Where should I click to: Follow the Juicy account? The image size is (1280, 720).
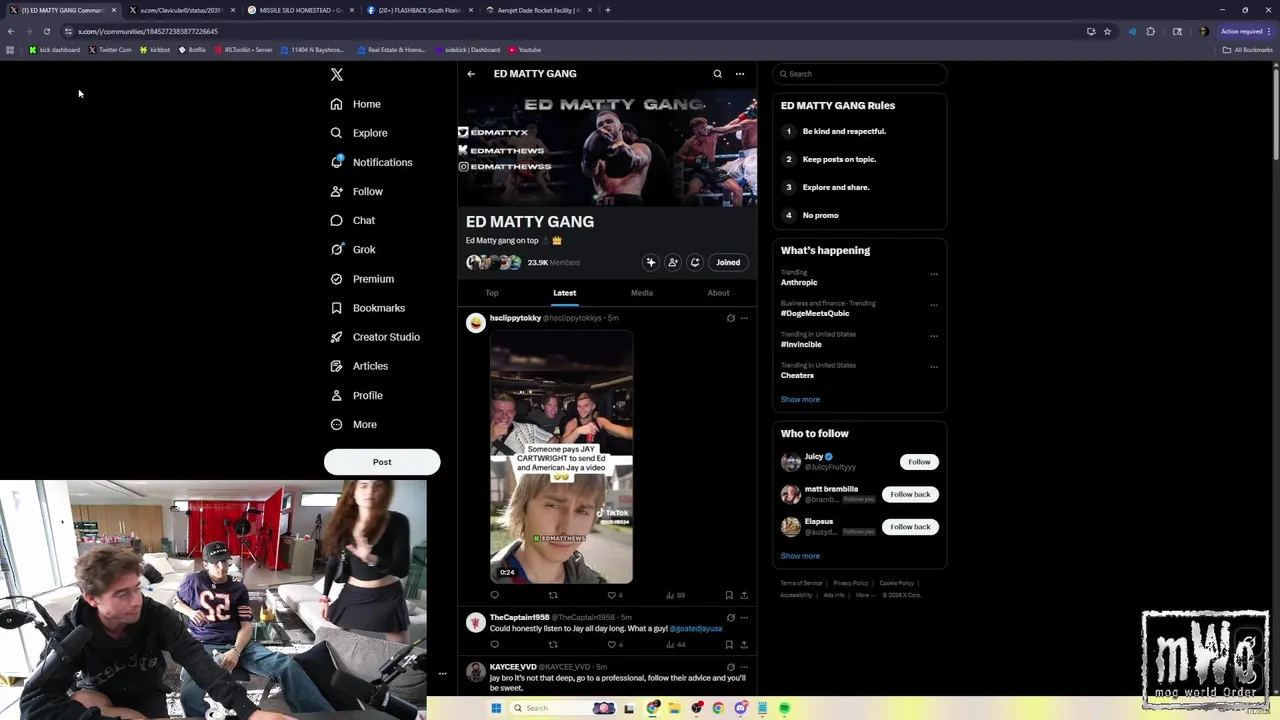pos(919,462)
